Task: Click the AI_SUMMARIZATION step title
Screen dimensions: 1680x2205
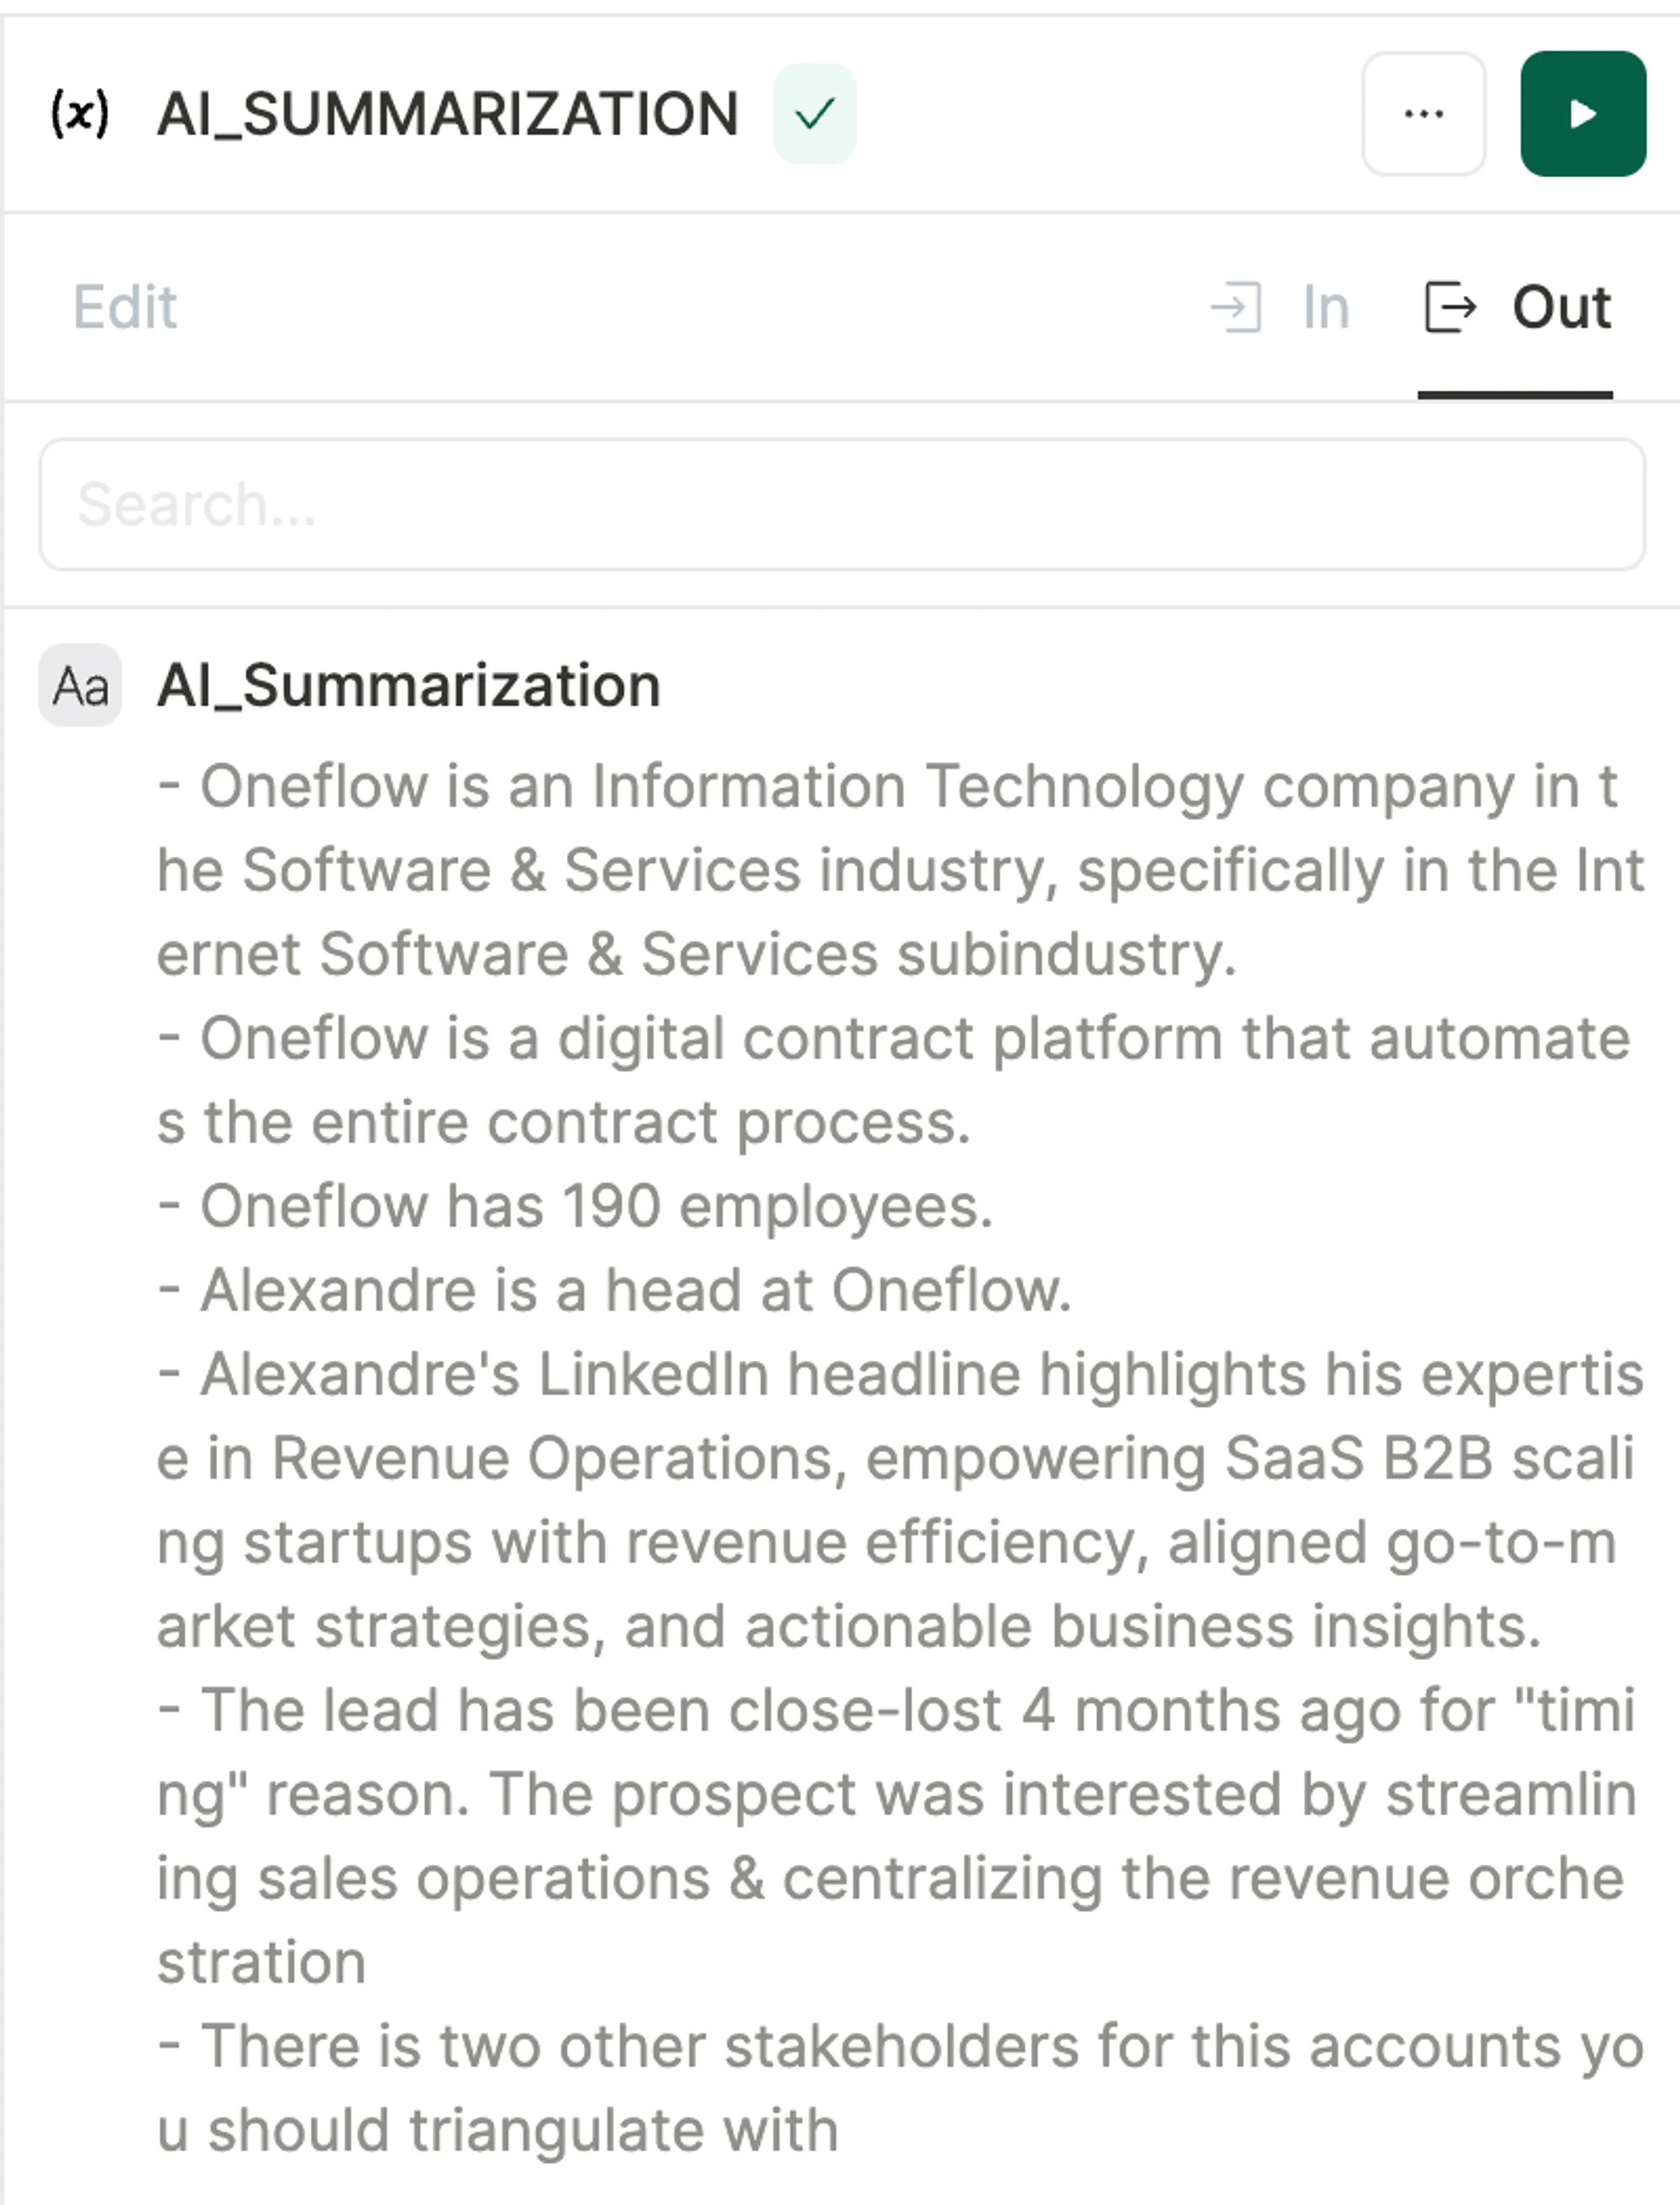Action: click(x=447, y=114)
